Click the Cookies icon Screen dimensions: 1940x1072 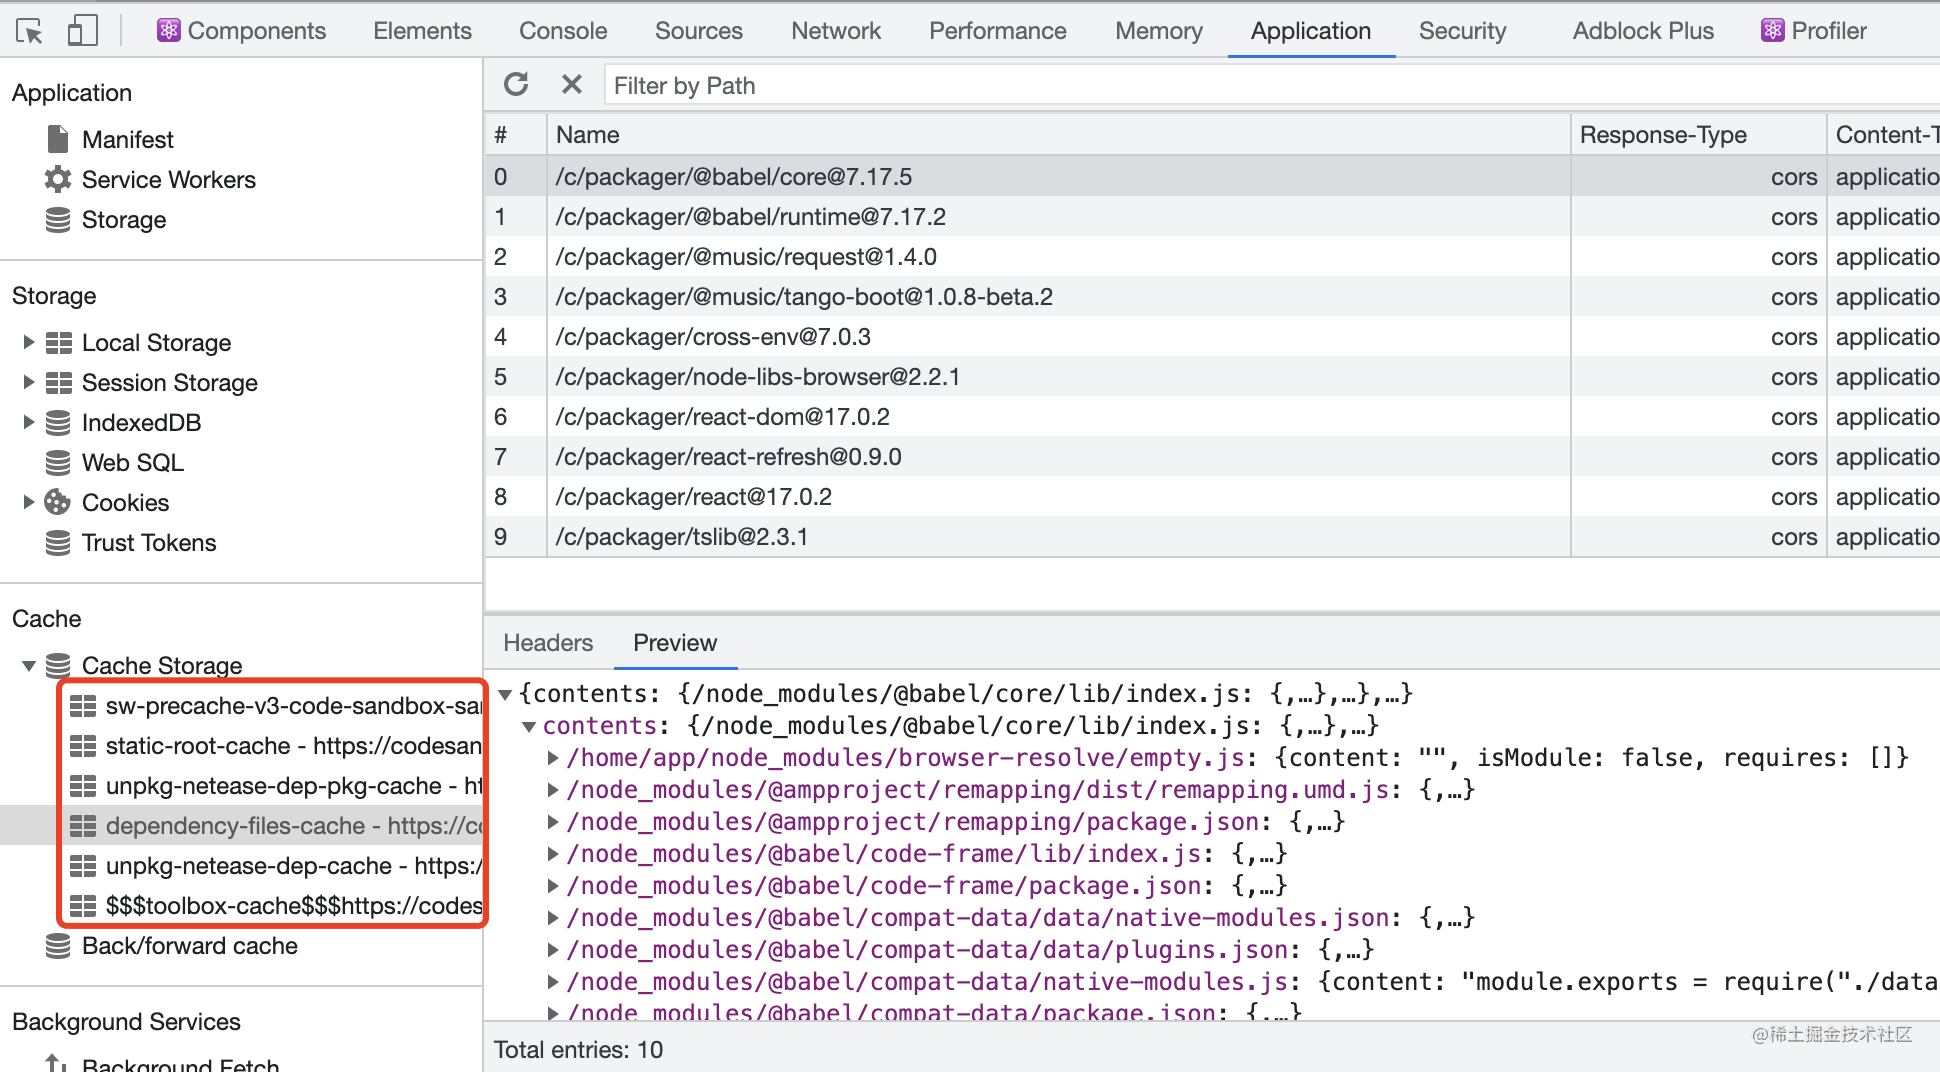click(58, 503)
